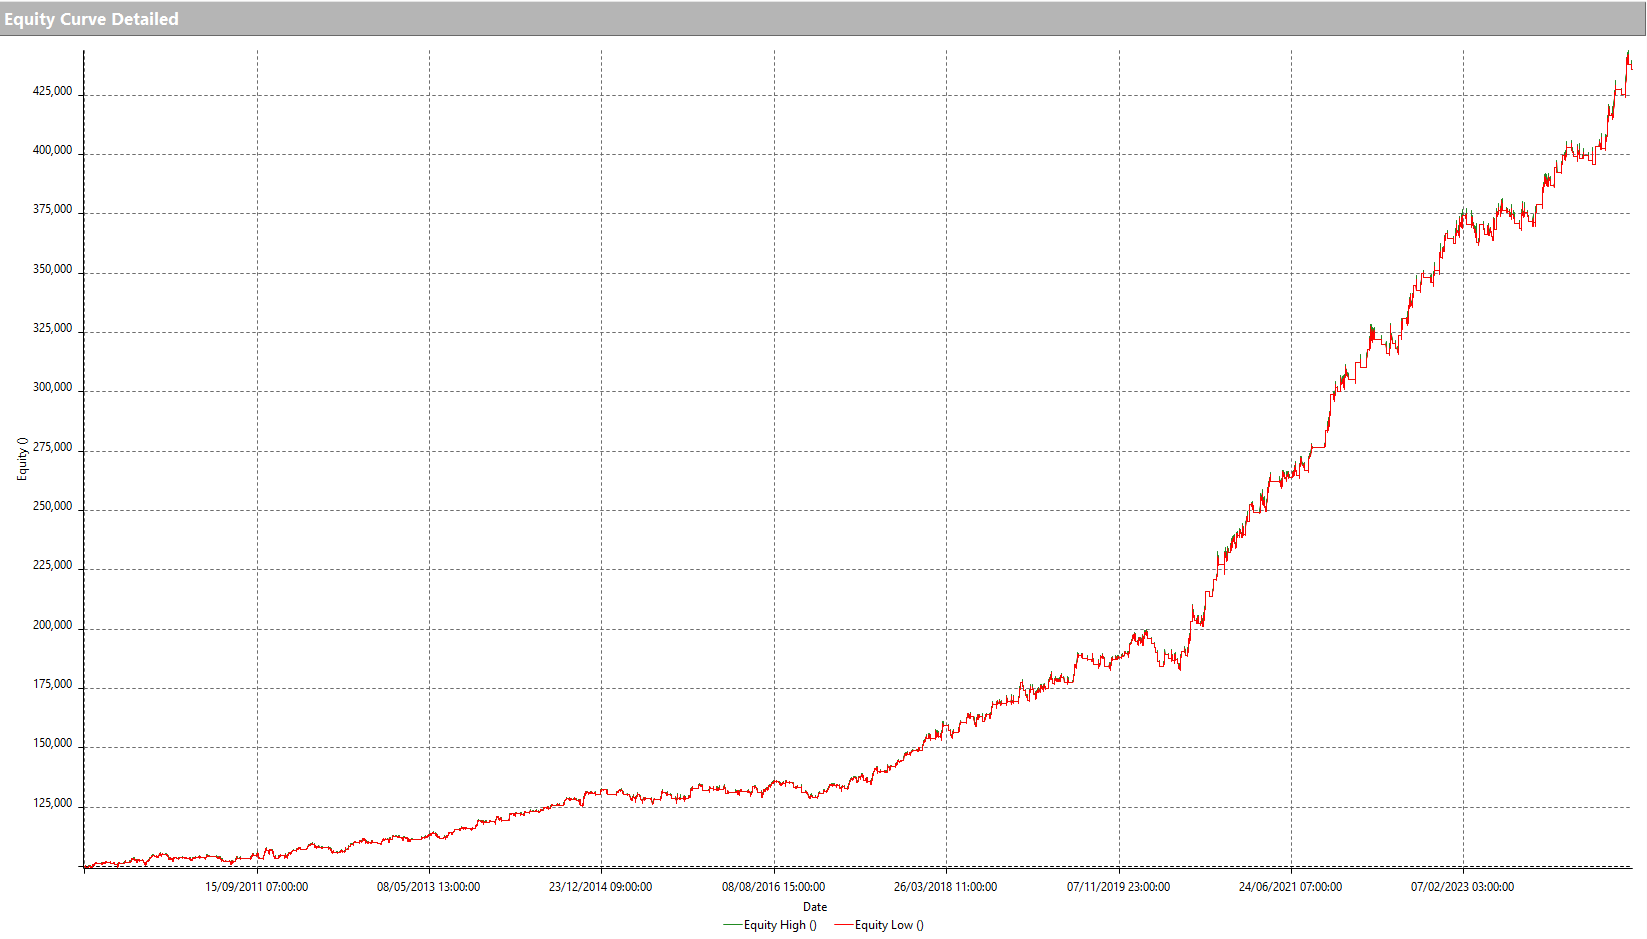
Task: Click the 07/02/2023 03:00:00 date label
Action: coord(1462,887)
